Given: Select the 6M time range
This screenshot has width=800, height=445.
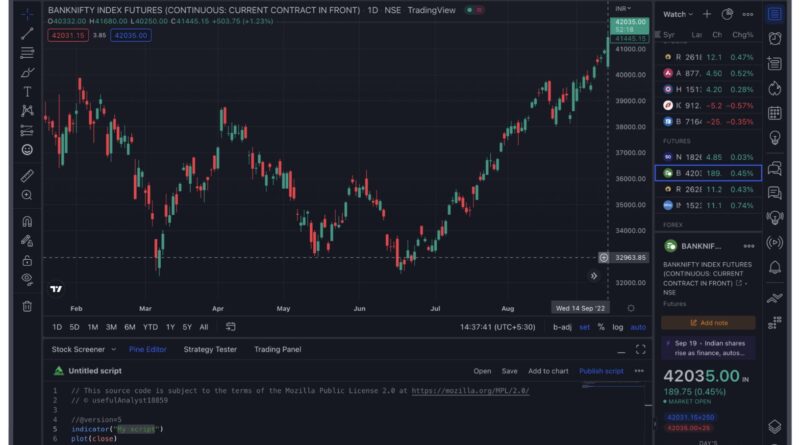Looking at the screenshot, I should click(x=130, y=327).
